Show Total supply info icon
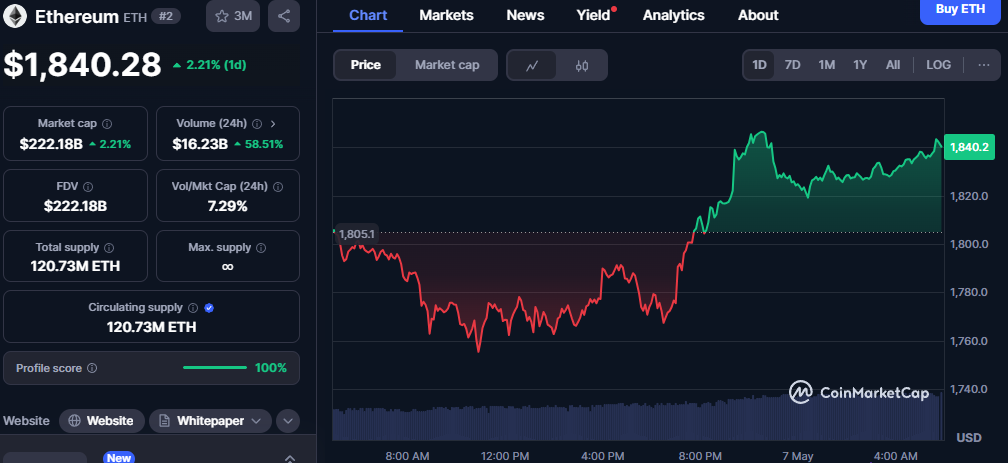1008x463 pixels. (x=109, y=248)
